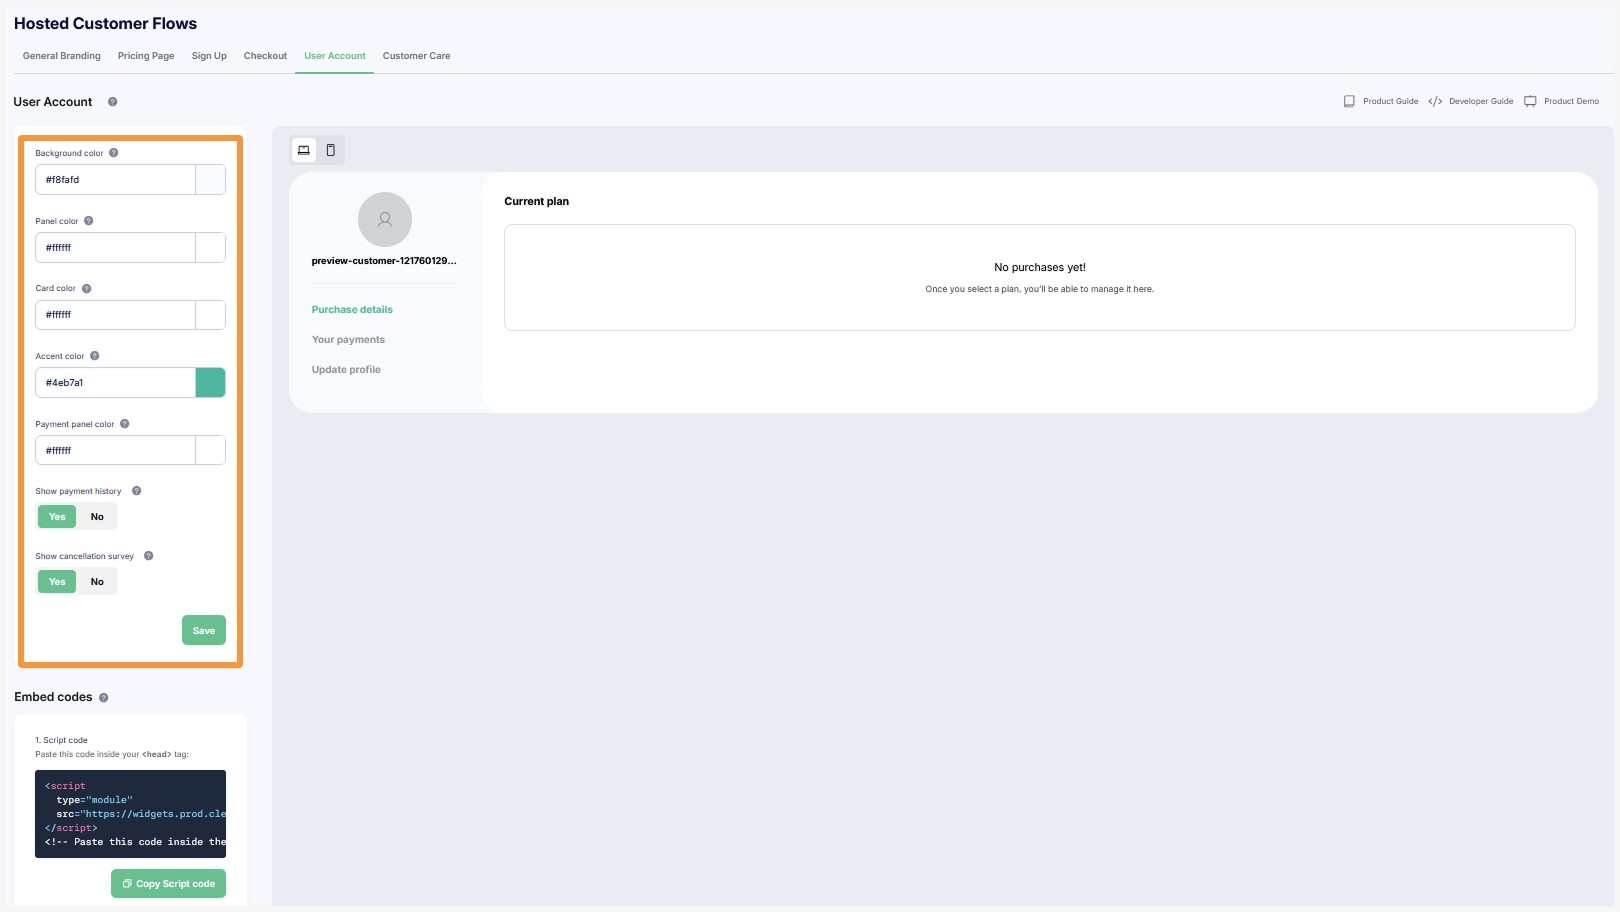Open the Checkout tab

pos(265,56)
